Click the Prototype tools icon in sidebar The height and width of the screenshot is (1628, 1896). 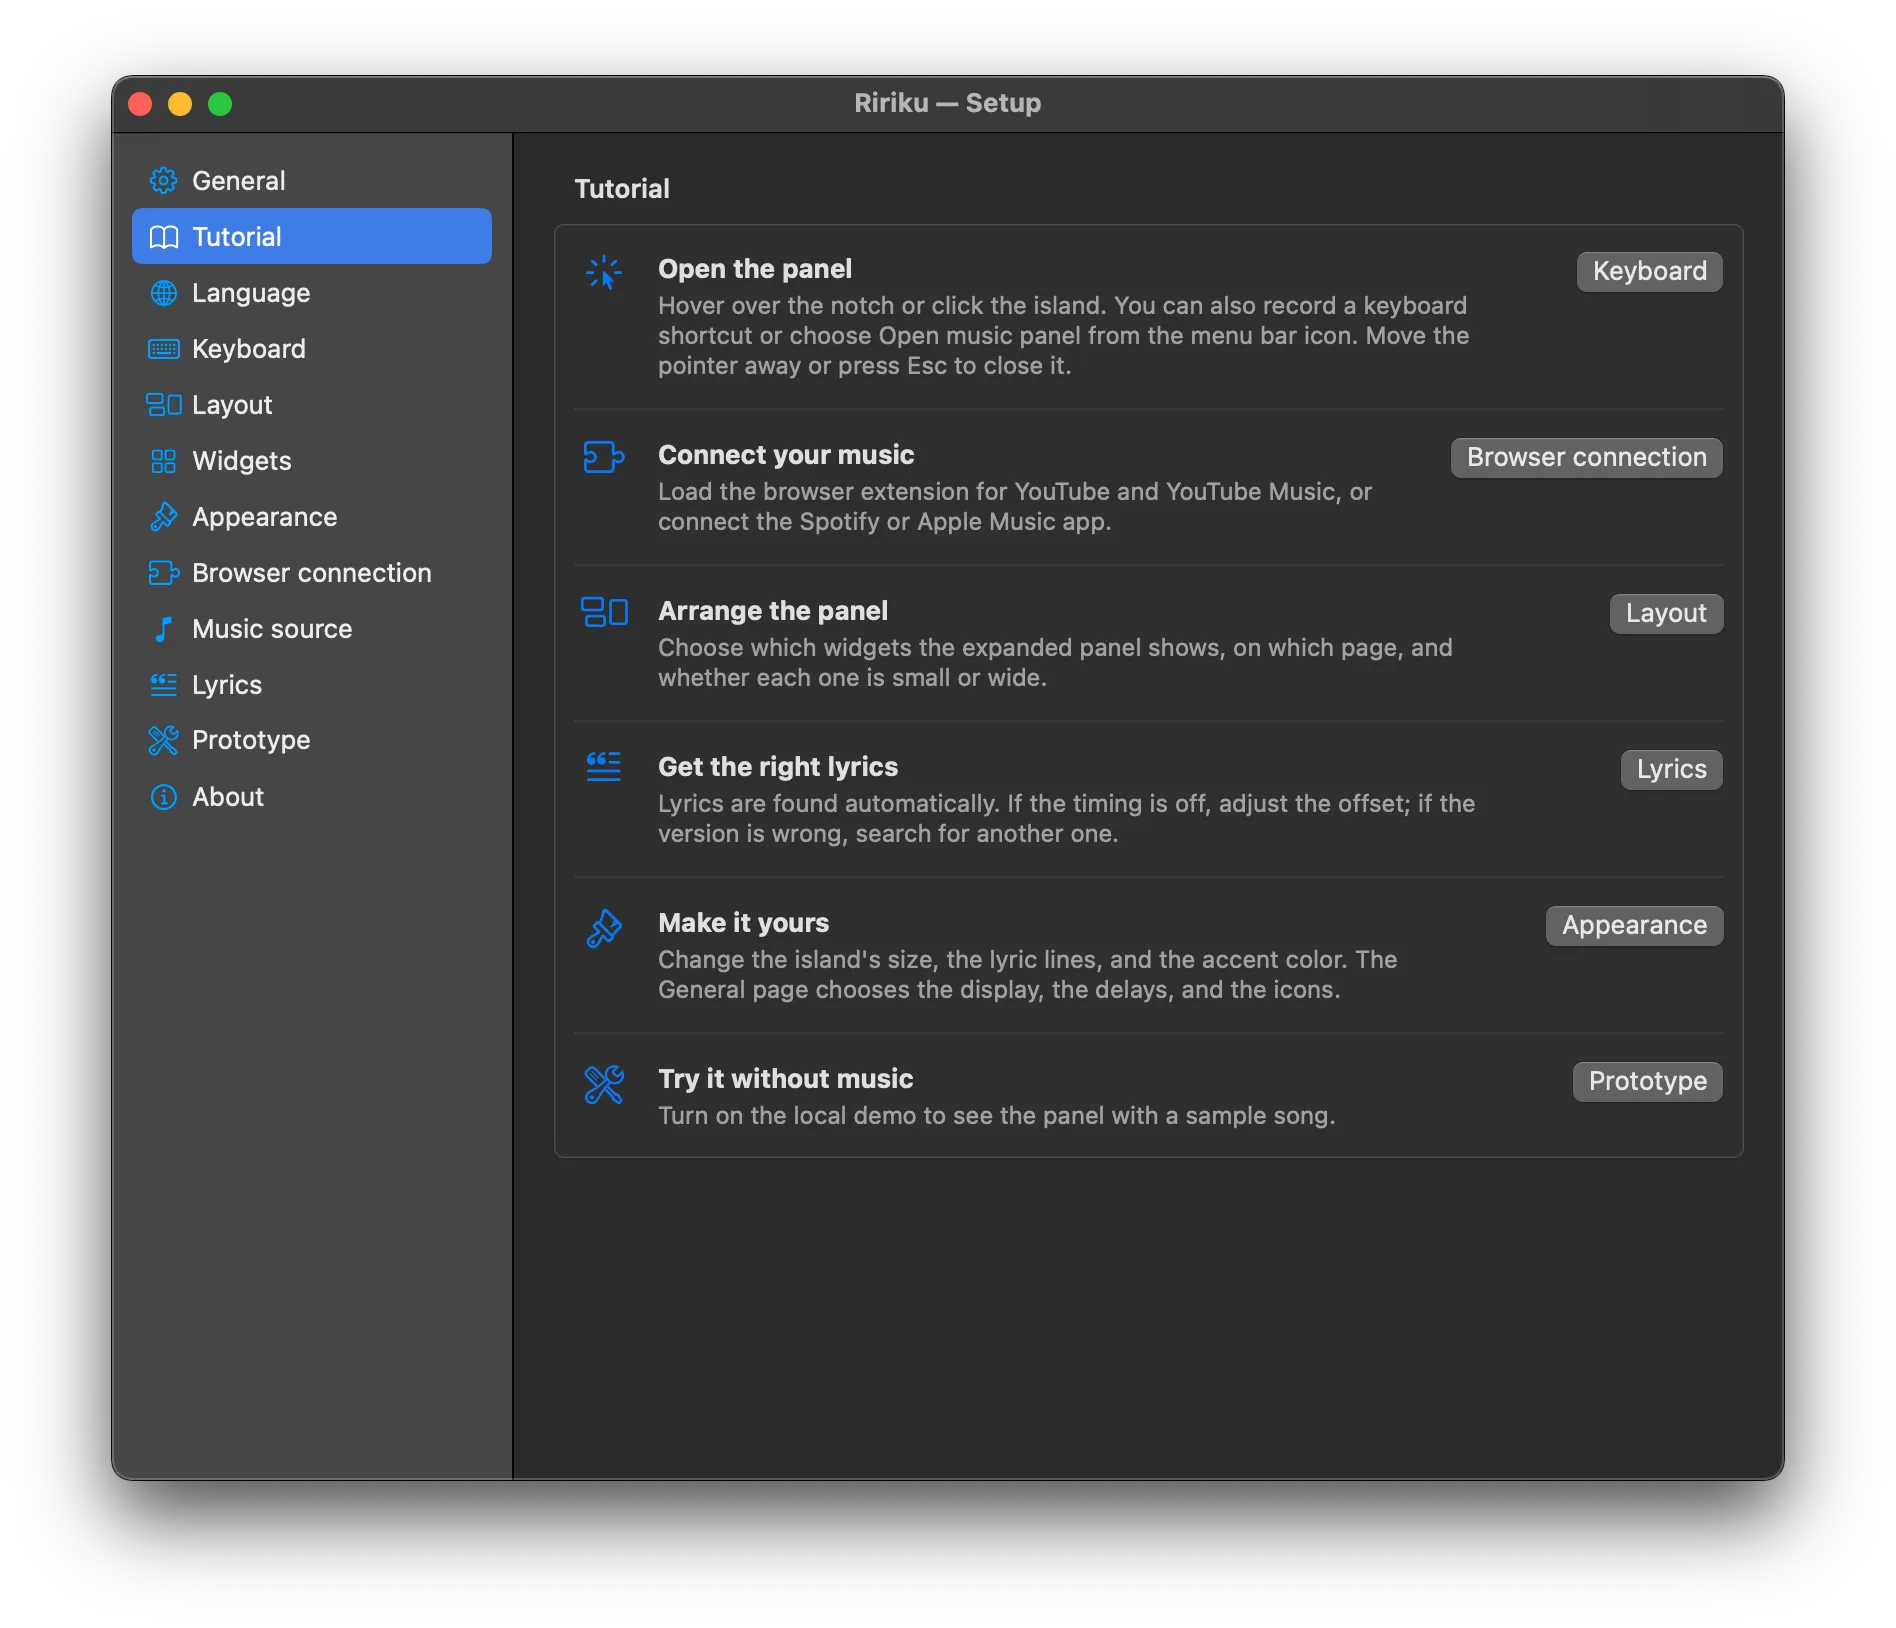coord(163,740)
